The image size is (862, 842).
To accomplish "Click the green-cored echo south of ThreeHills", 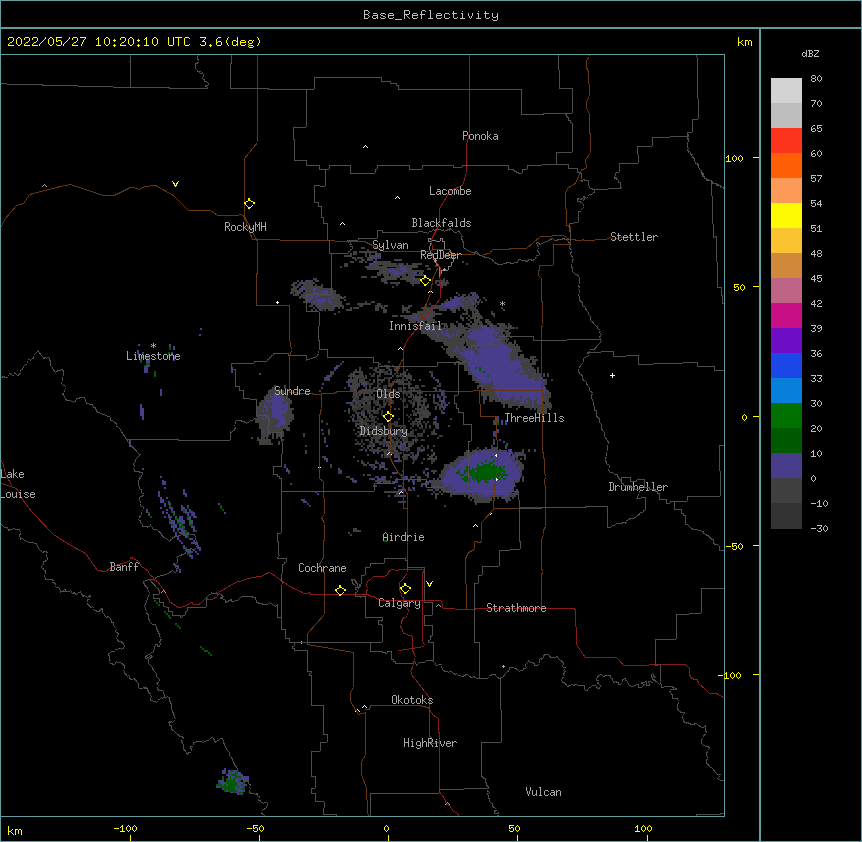I will coord(482,474).
